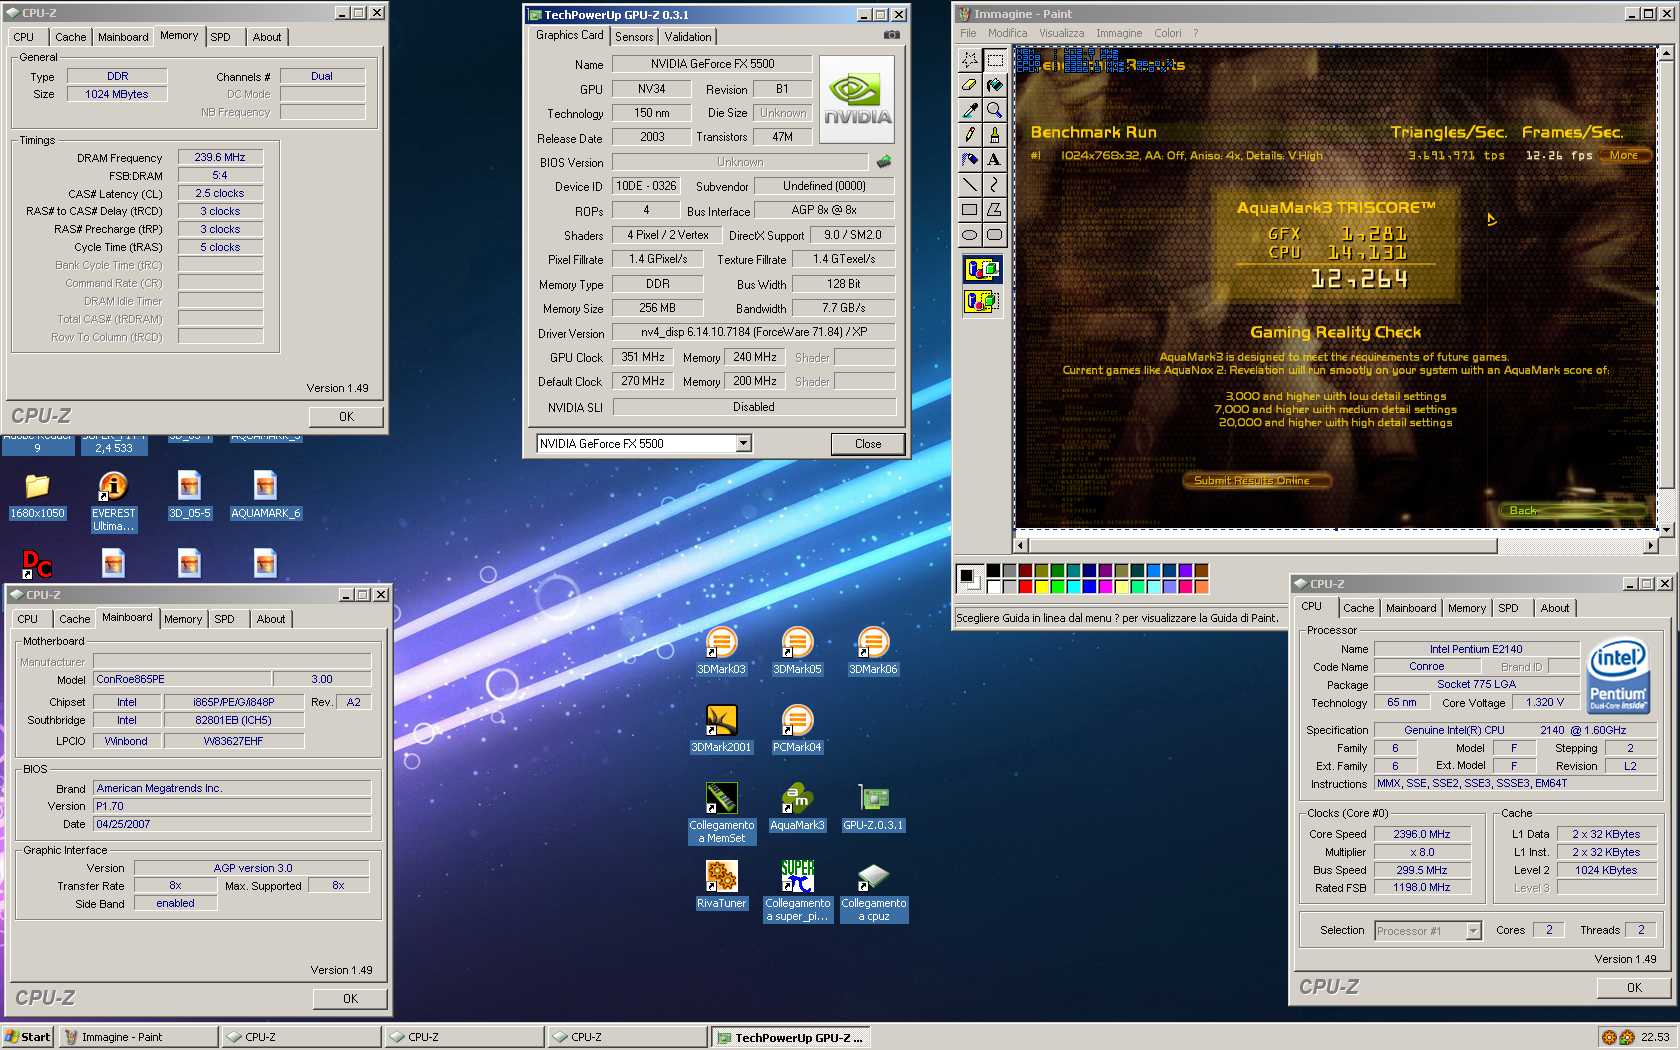Open the Immagine menu in Paint
This screenshot has width=1680, height=1050.
click(x=1118, y=33)
